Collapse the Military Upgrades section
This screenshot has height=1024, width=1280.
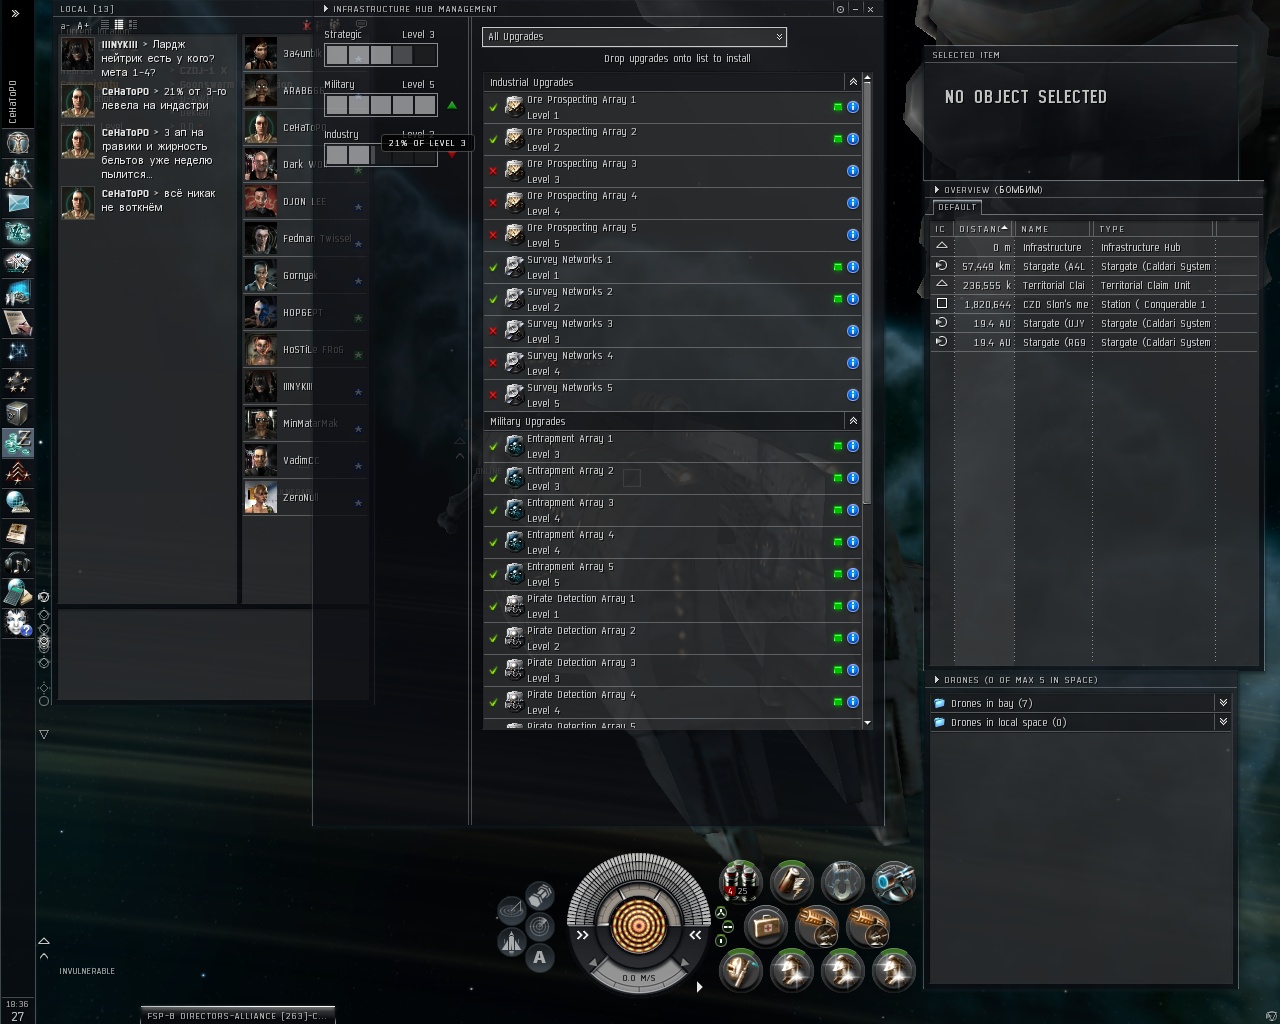click(853, 421)
